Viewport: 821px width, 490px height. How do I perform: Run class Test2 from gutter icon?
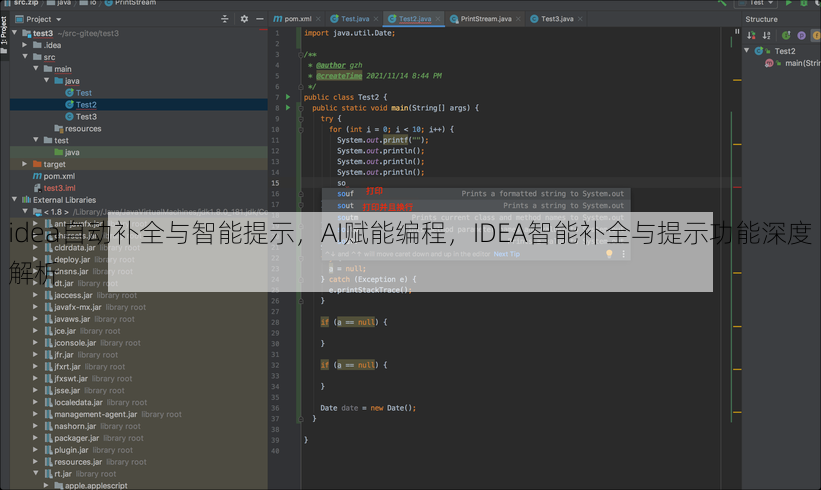click(287, 97)
